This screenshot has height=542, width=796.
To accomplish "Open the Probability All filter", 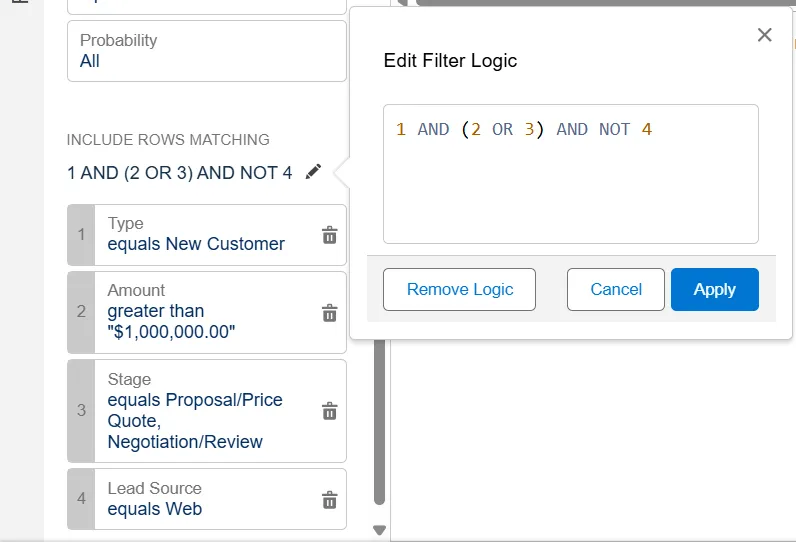I will (207, 51).
